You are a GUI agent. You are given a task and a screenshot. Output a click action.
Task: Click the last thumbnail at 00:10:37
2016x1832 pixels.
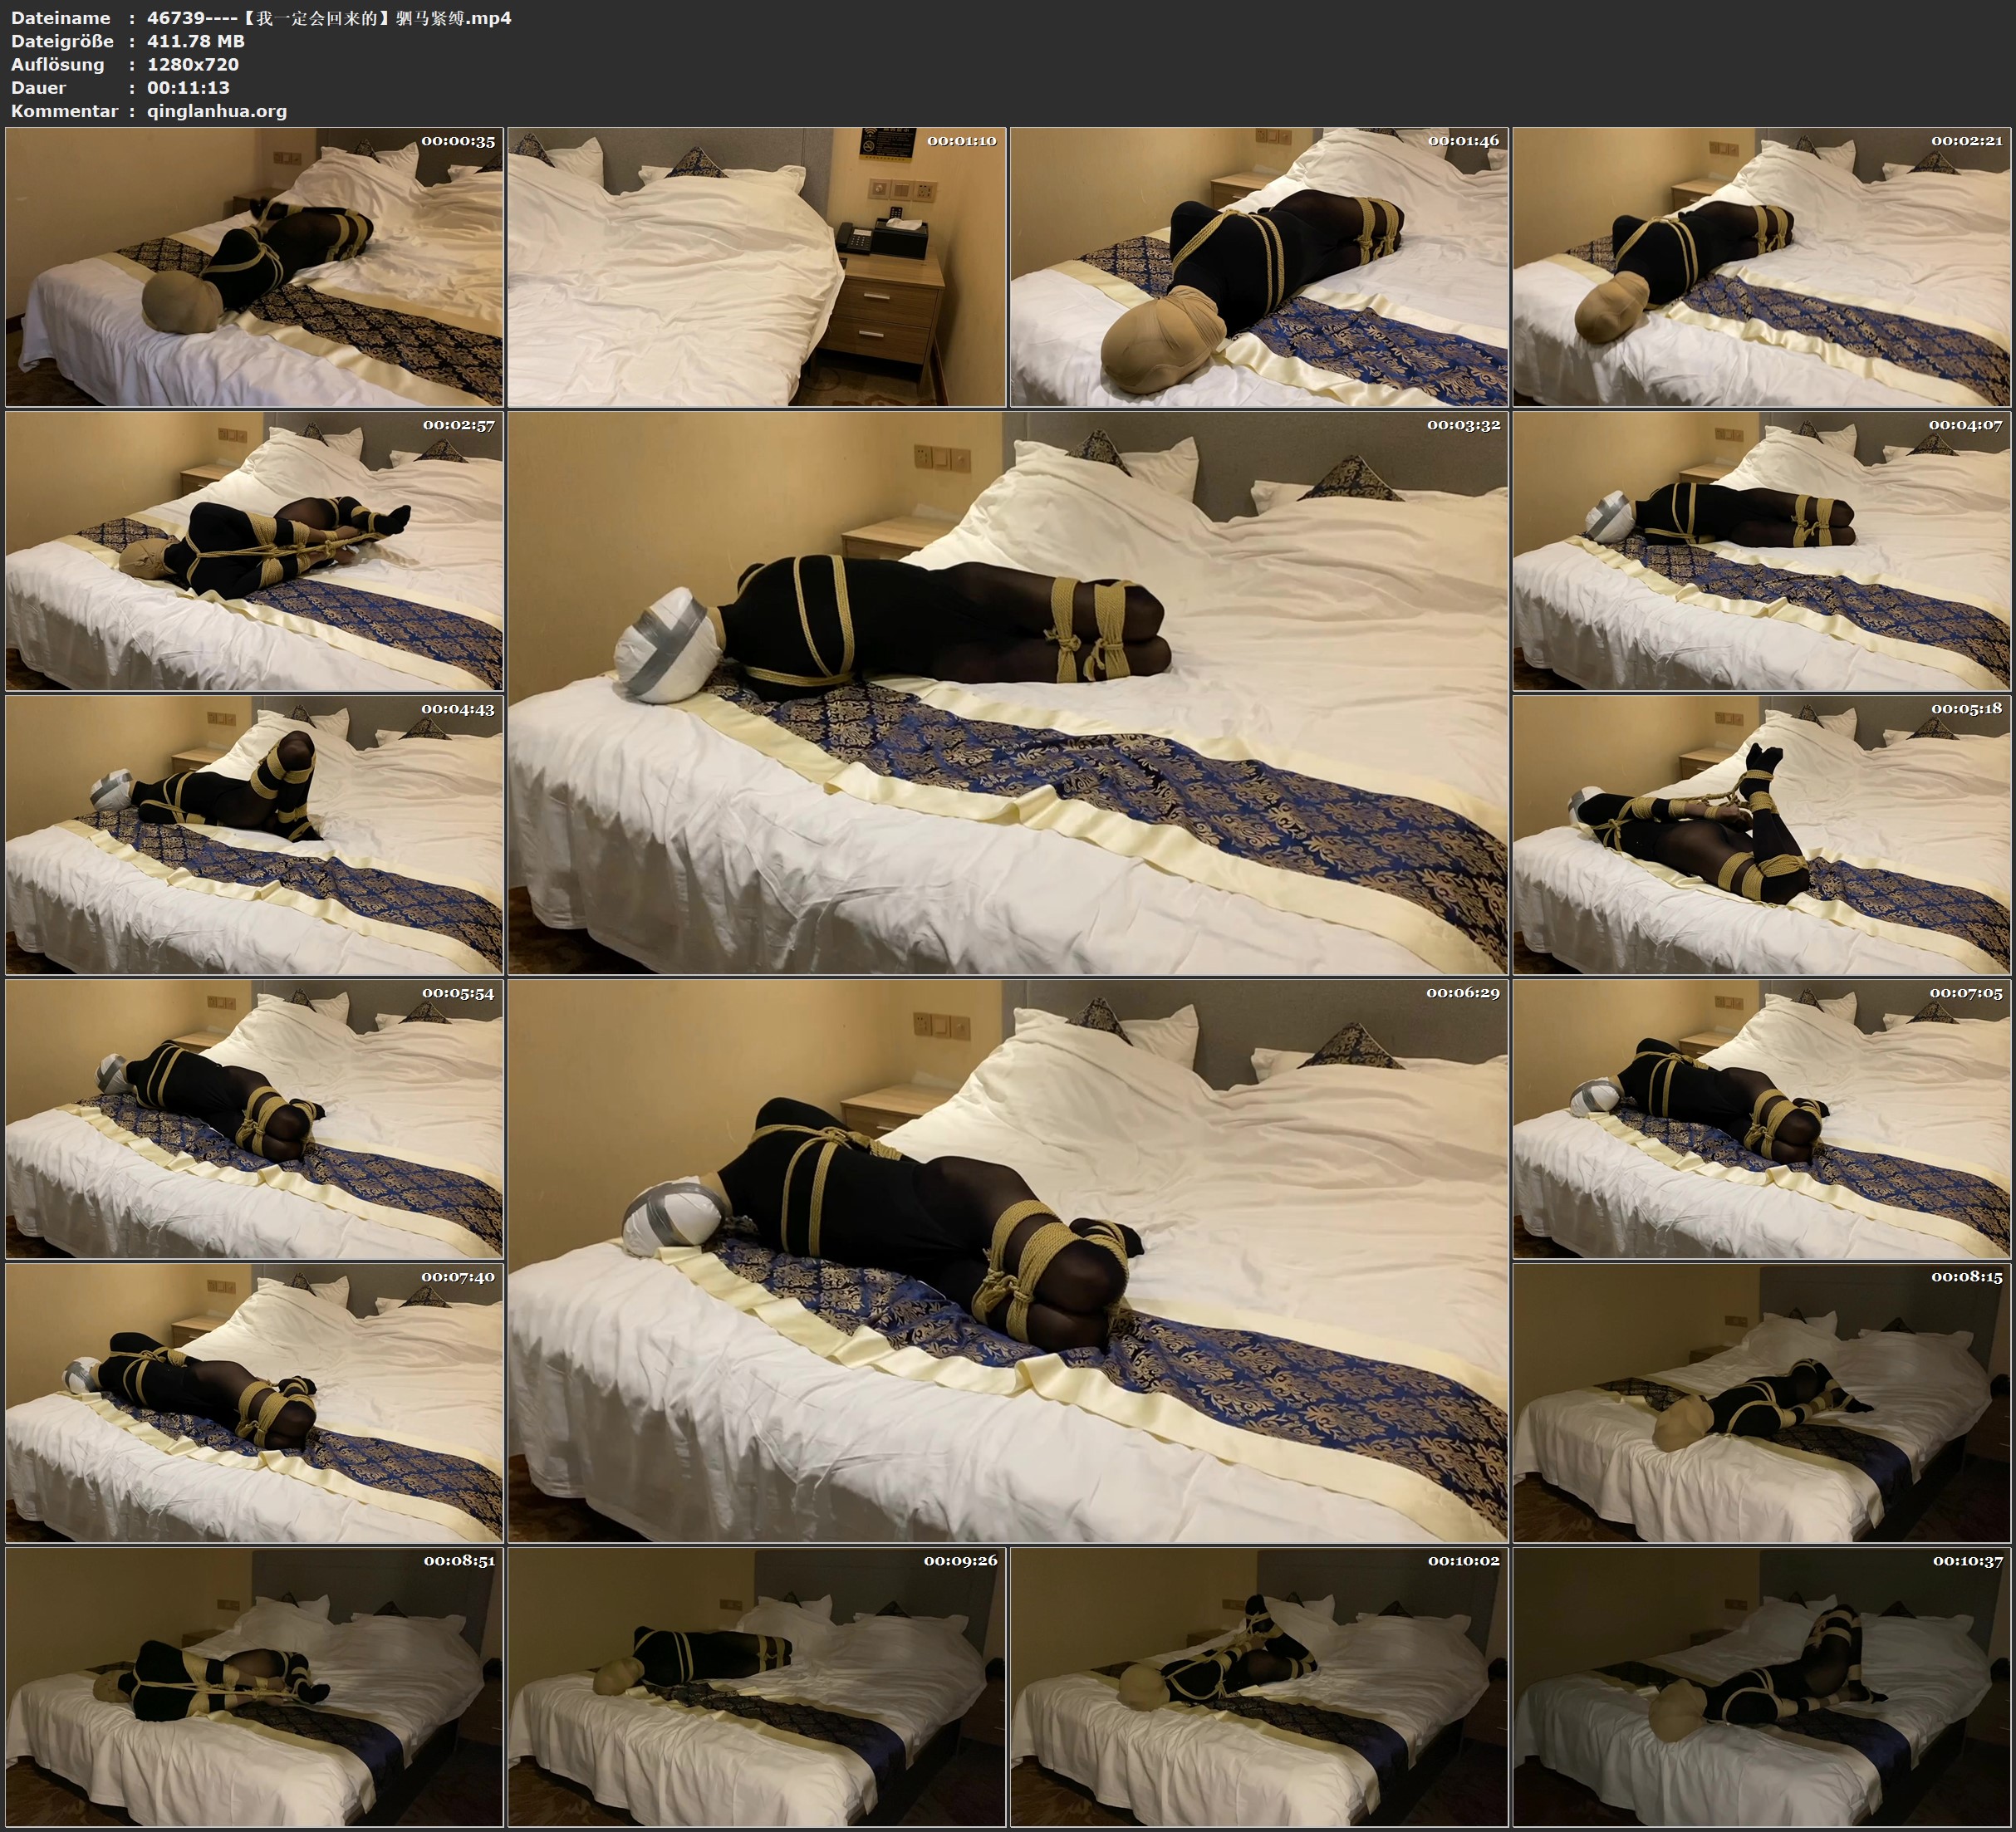pyautogui.click(x=1761, y=1687)
